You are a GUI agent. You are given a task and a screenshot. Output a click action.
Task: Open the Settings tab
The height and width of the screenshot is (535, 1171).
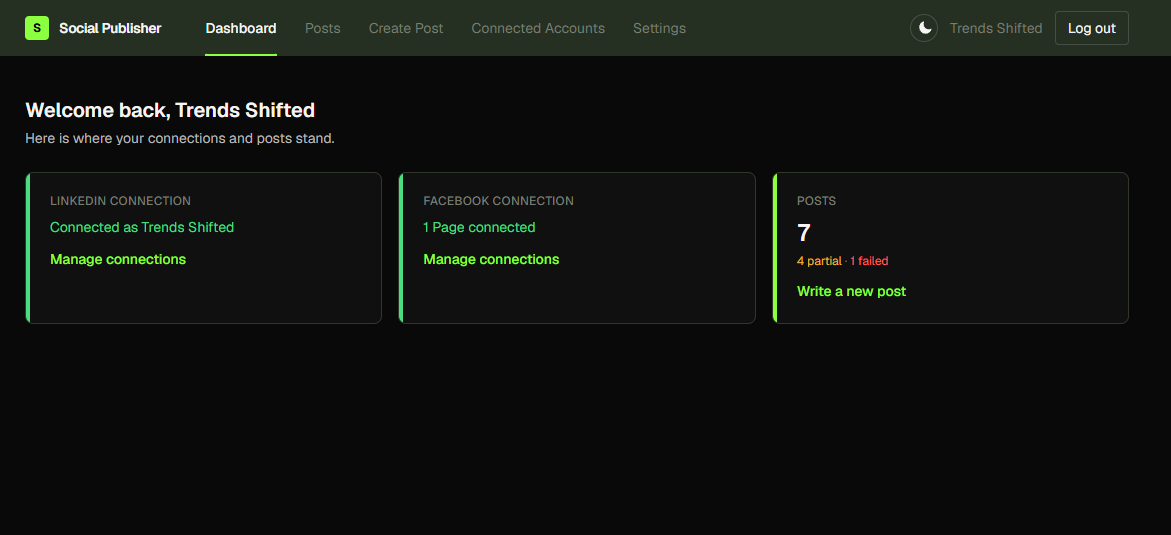coord(659,28)
